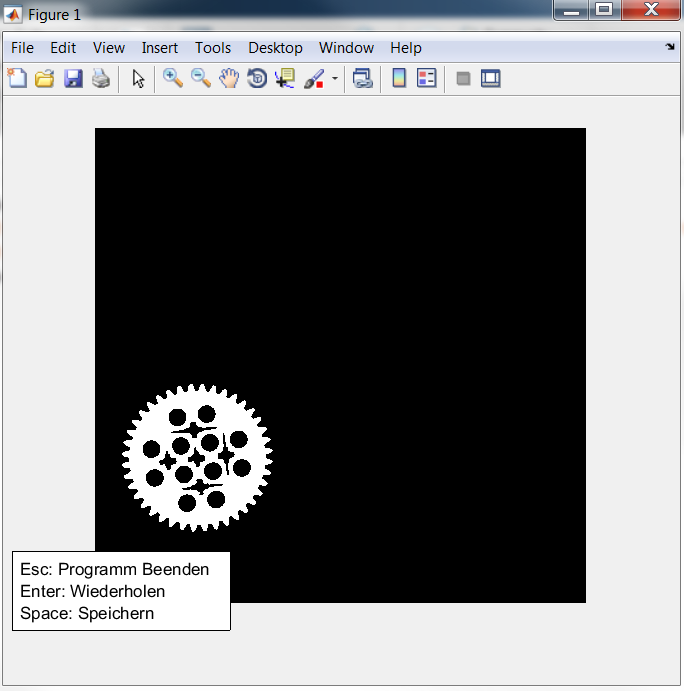Image resolution: width=684 pixels, height=691 pixels.
Task: Hide plot tools toolbar button
Action: tap(463, 78)
